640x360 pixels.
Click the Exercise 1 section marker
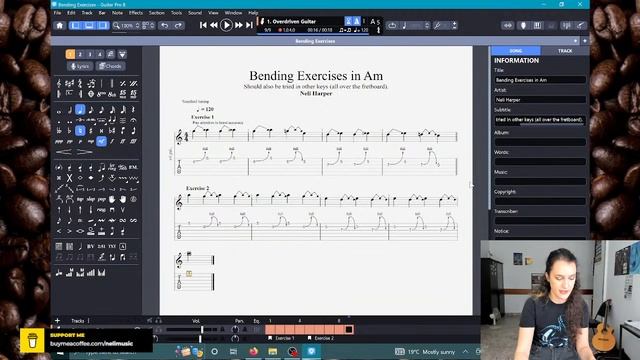281,338
